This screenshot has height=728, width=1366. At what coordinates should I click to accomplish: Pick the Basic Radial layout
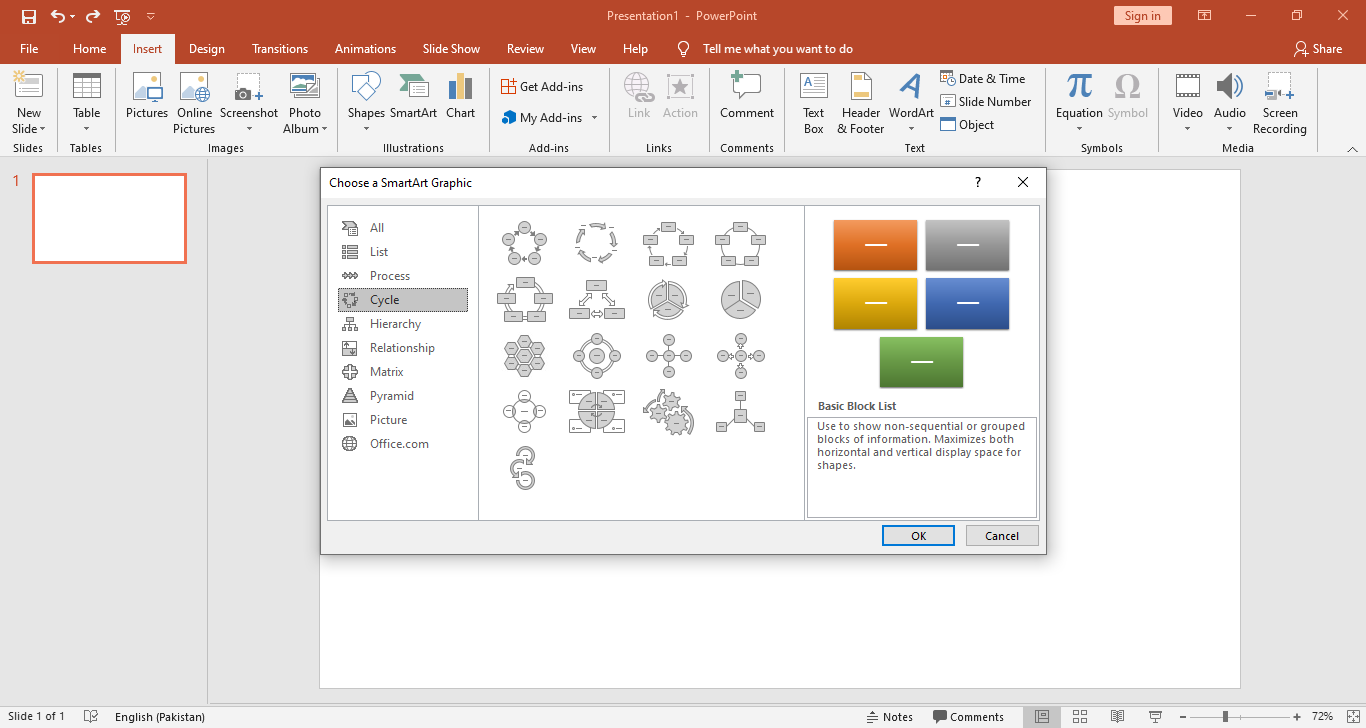pyautogui.click(x=669, y=355)
